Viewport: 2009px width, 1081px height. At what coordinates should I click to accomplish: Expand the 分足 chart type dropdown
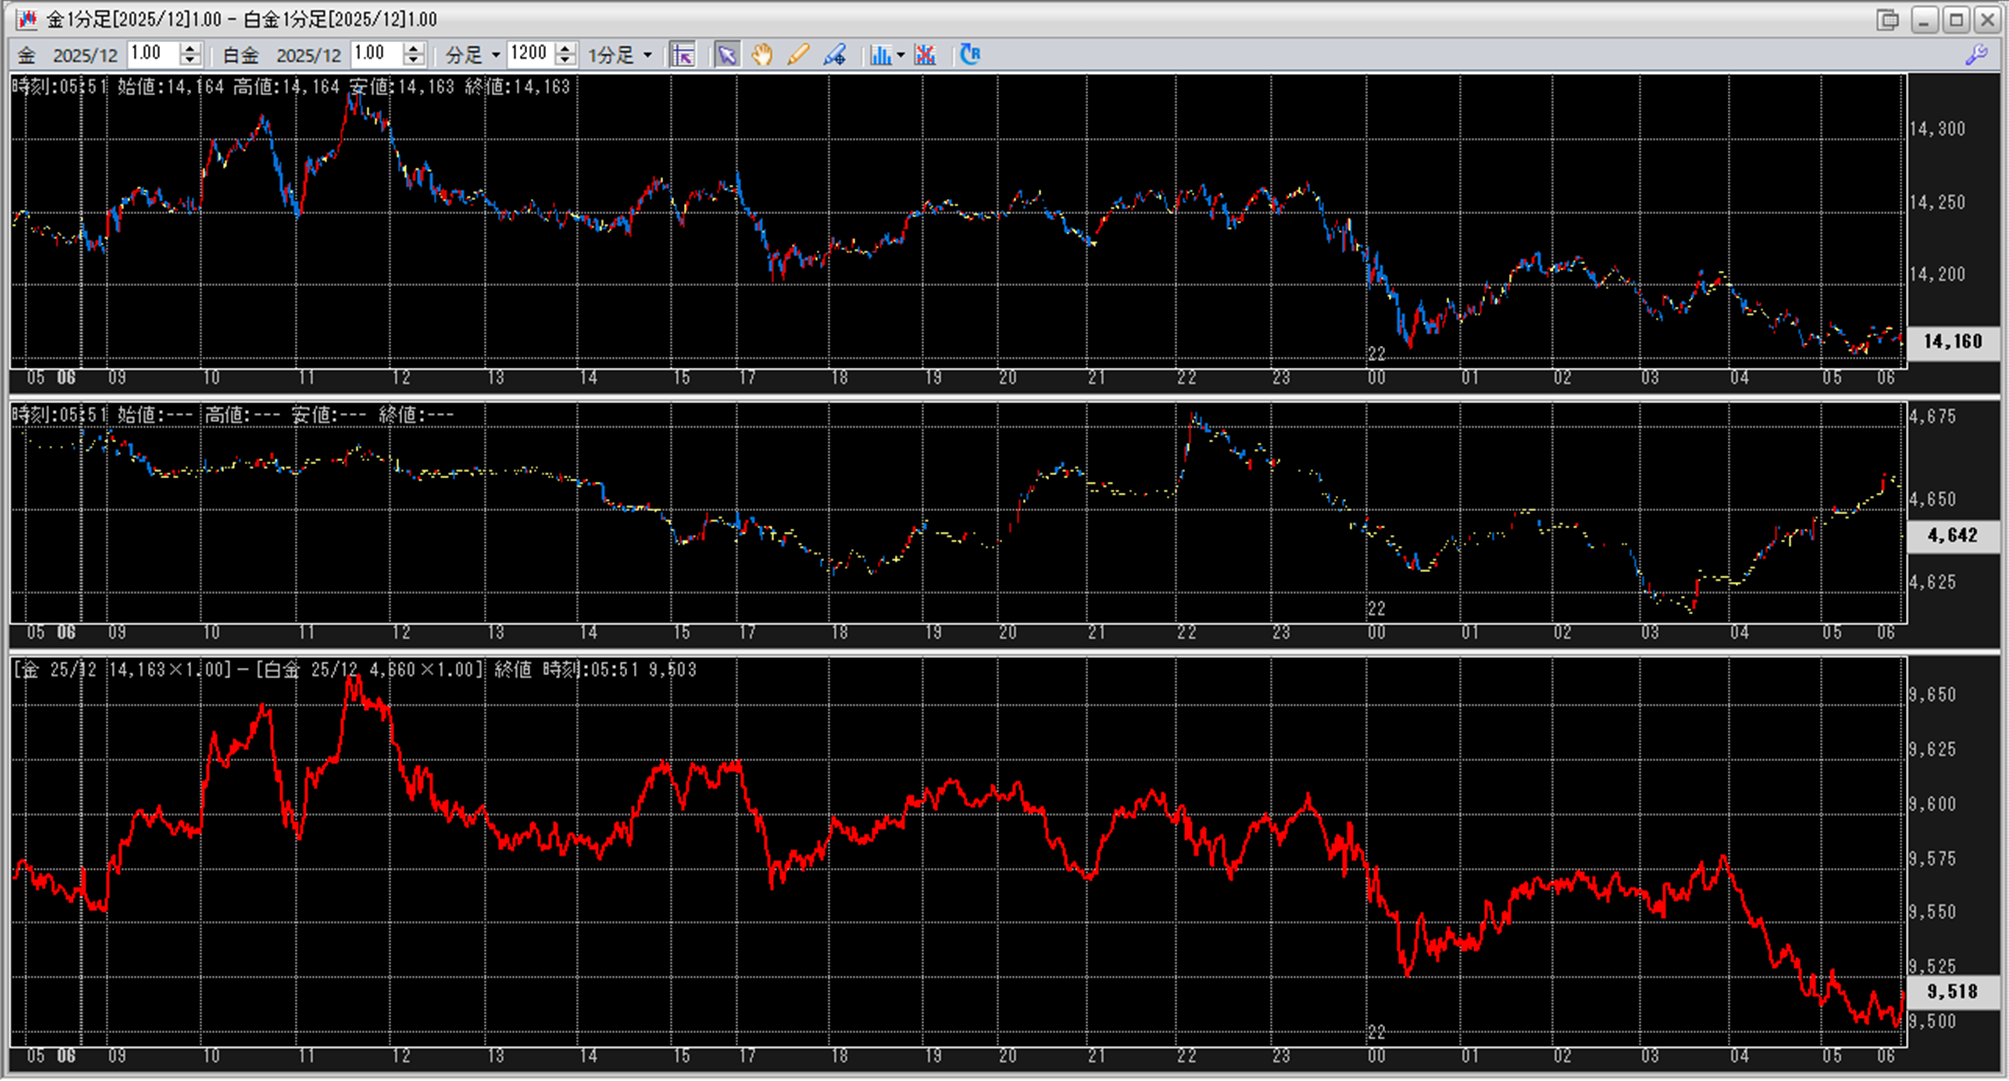click(x=495, y=55)
